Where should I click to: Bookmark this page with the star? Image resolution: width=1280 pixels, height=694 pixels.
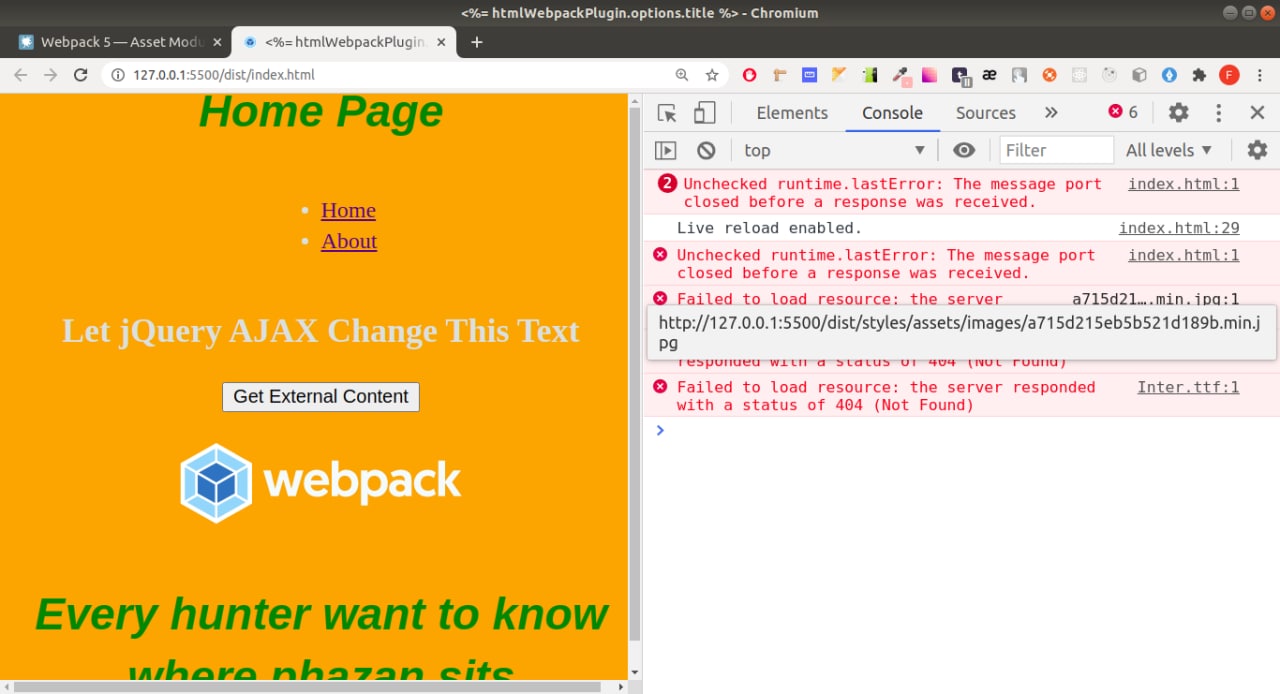pyautogui.click(x=712, y=75)
